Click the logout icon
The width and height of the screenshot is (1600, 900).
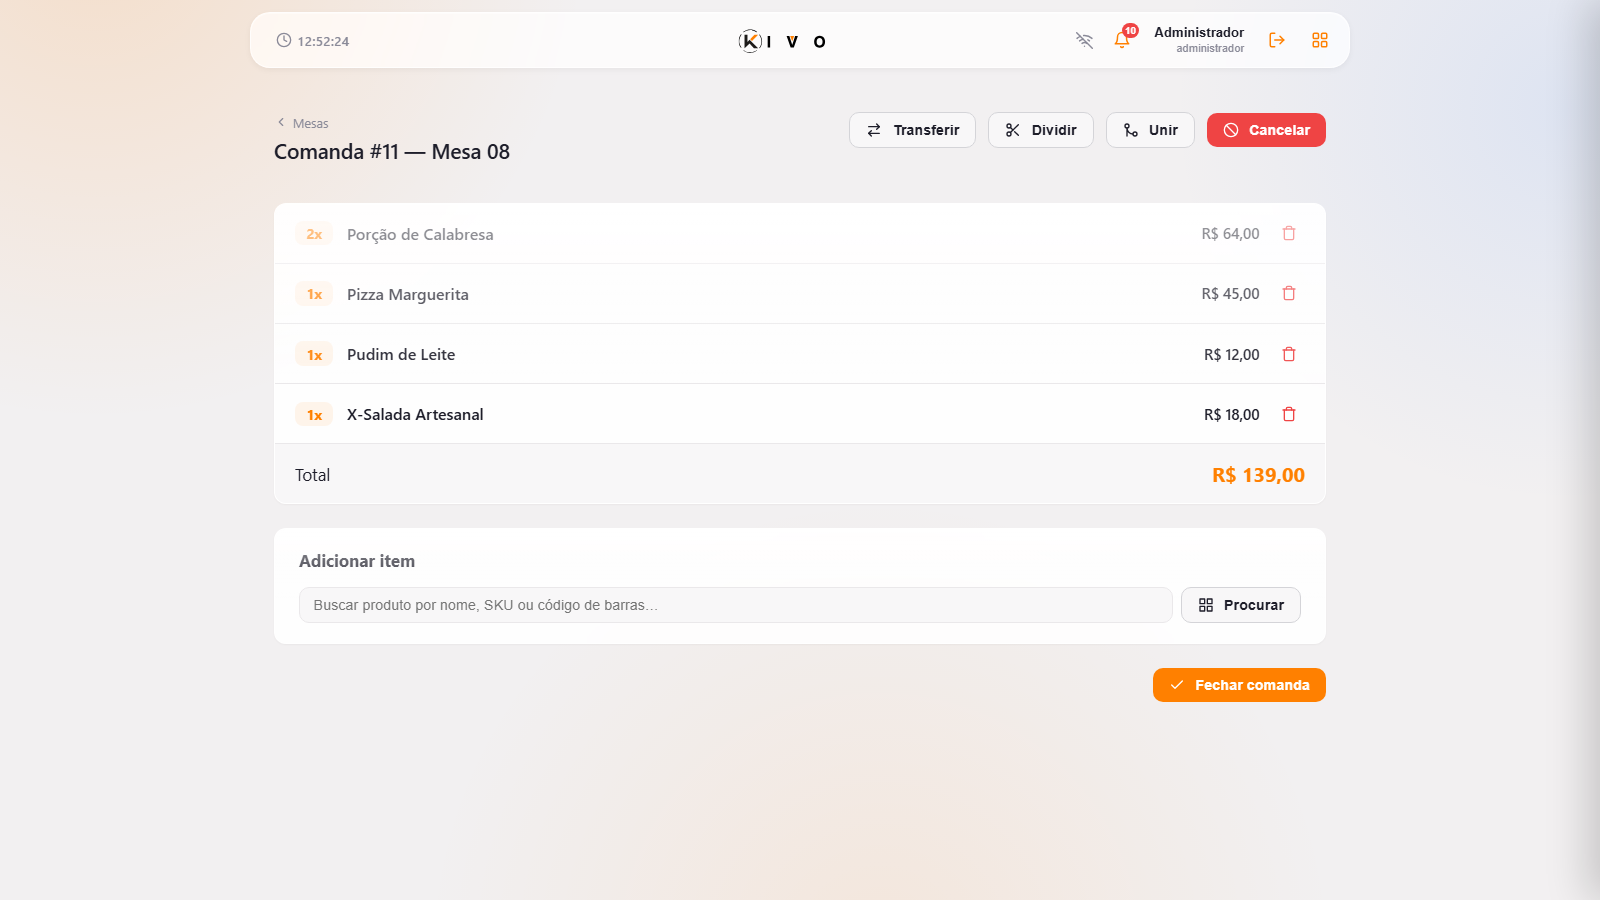(x=1277, y=40)
